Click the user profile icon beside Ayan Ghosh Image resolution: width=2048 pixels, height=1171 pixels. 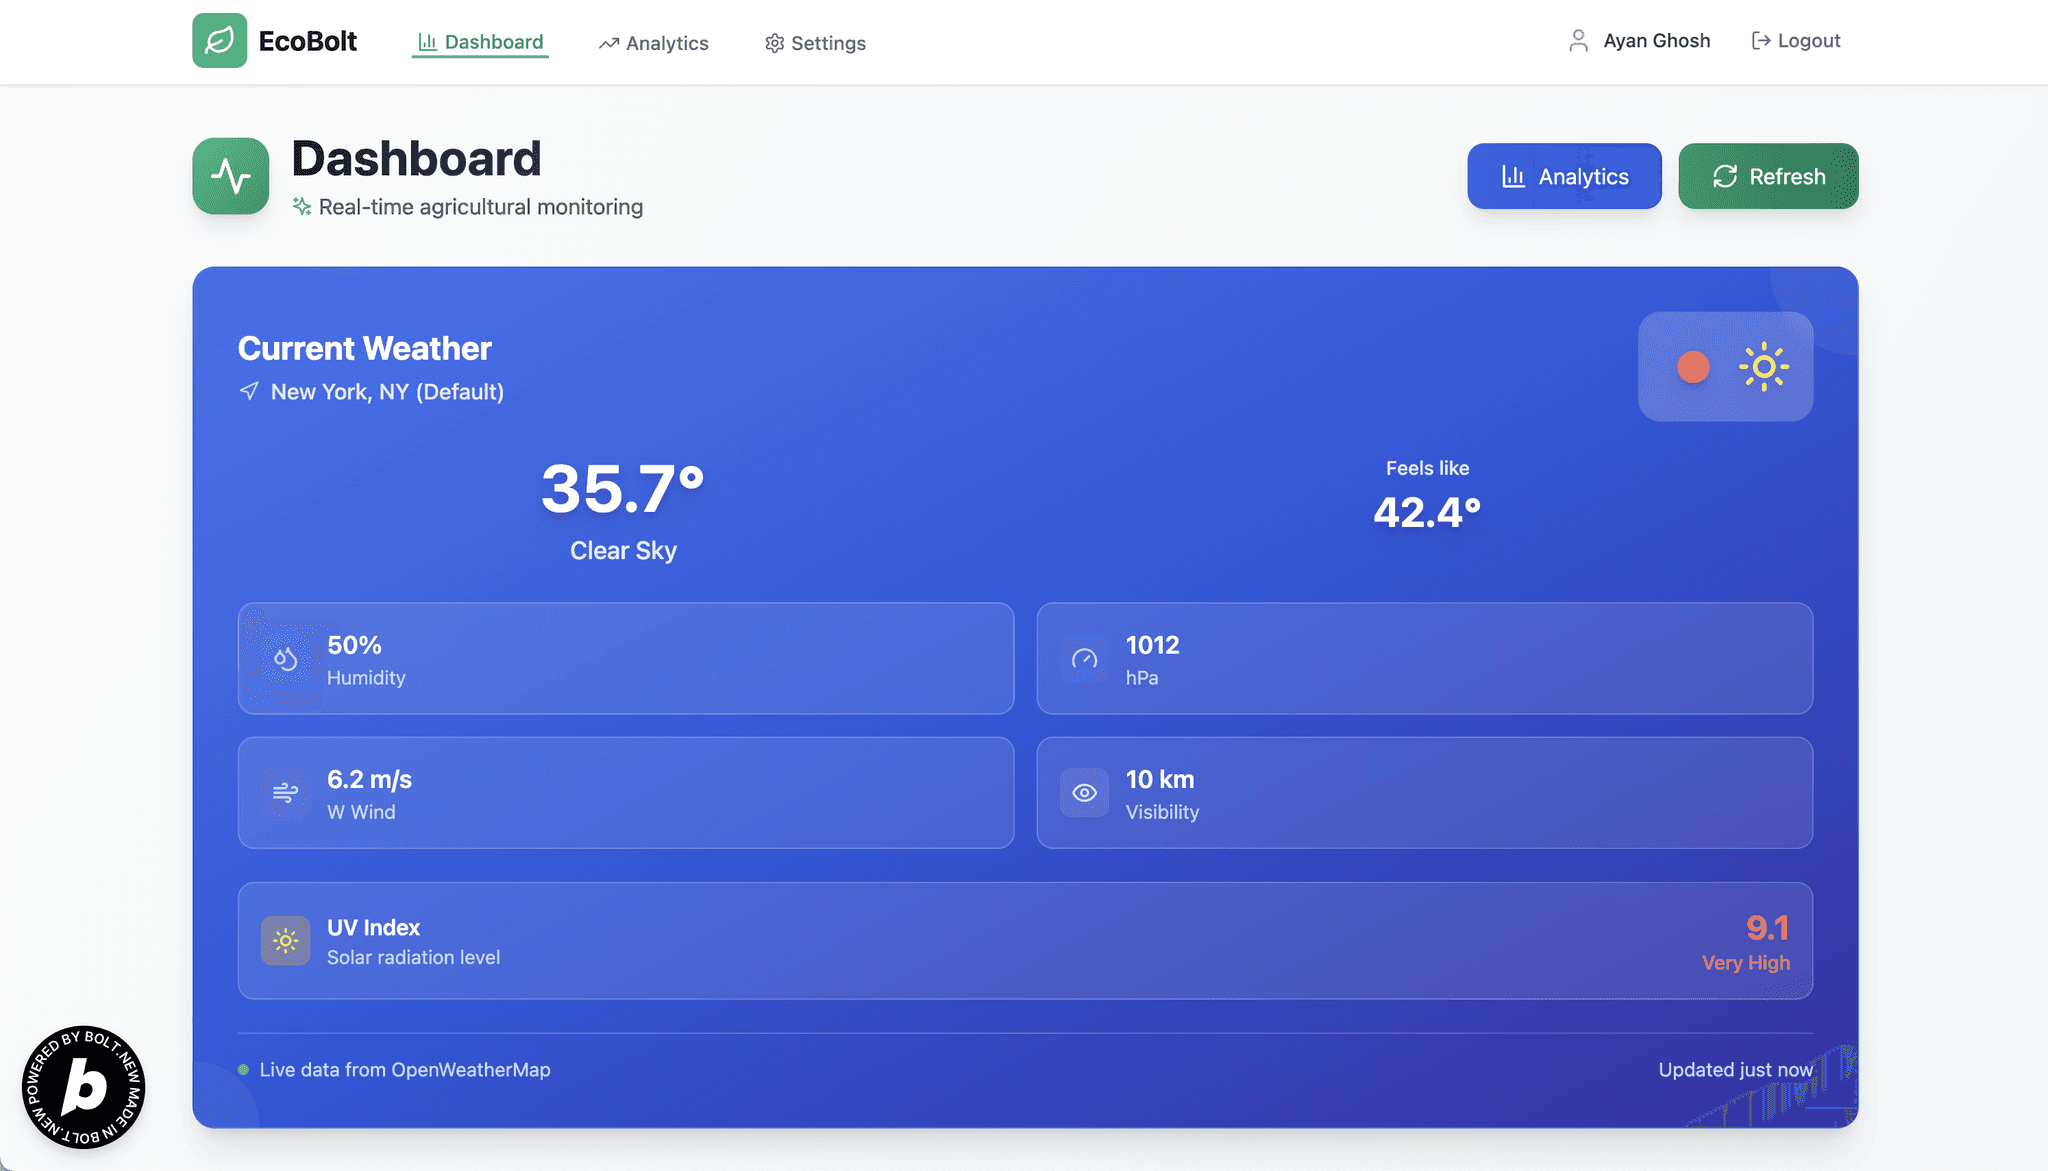1578,40
